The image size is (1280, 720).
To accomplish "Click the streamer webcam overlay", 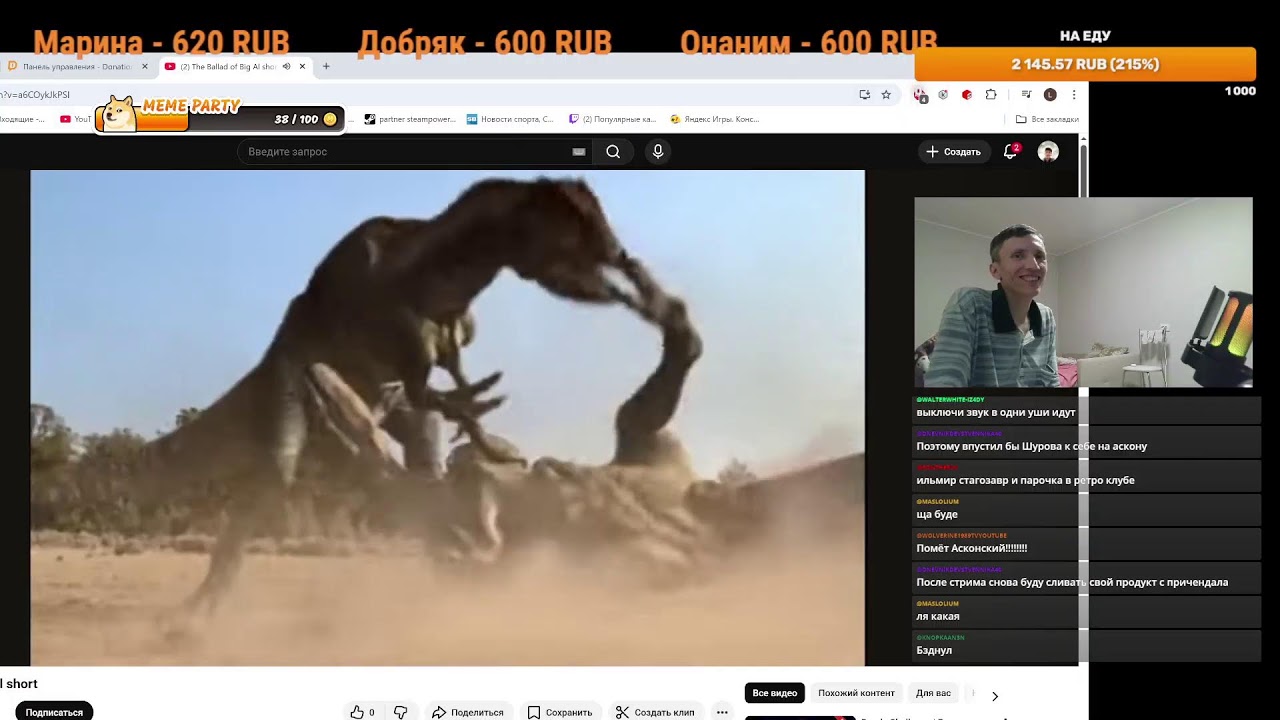I will [x=1083, y=292].
